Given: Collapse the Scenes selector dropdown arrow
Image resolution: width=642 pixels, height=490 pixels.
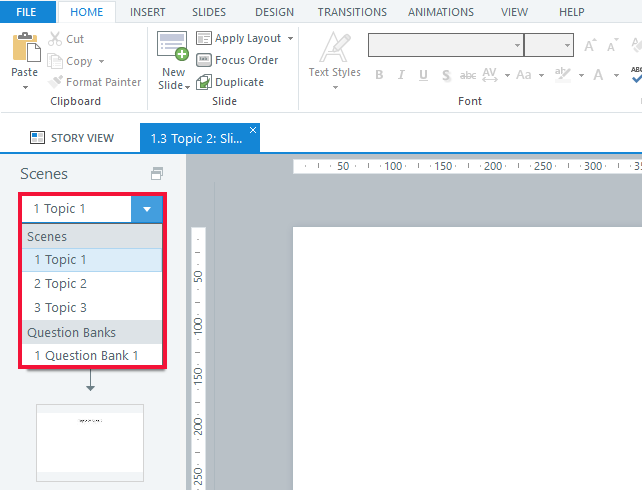Looking at the screenshot, I should tap(147, 209).
